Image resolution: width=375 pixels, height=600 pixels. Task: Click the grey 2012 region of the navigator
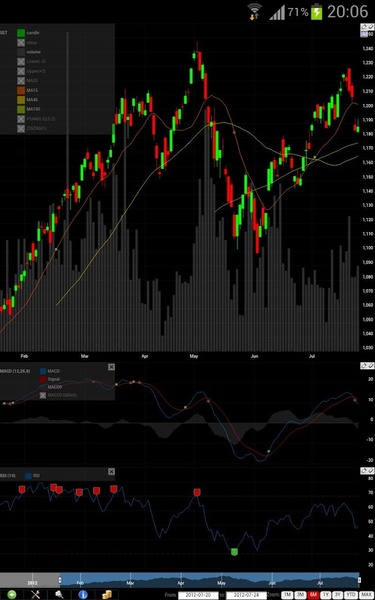click(x=29, y=580)
